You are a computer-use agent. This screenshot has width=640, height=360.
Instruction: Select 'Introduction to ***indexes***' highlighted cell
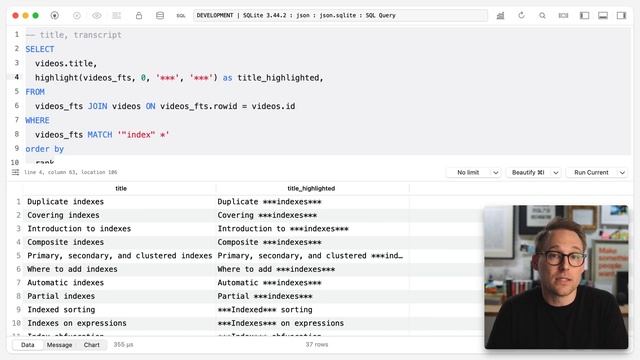(x=312, y=229)
